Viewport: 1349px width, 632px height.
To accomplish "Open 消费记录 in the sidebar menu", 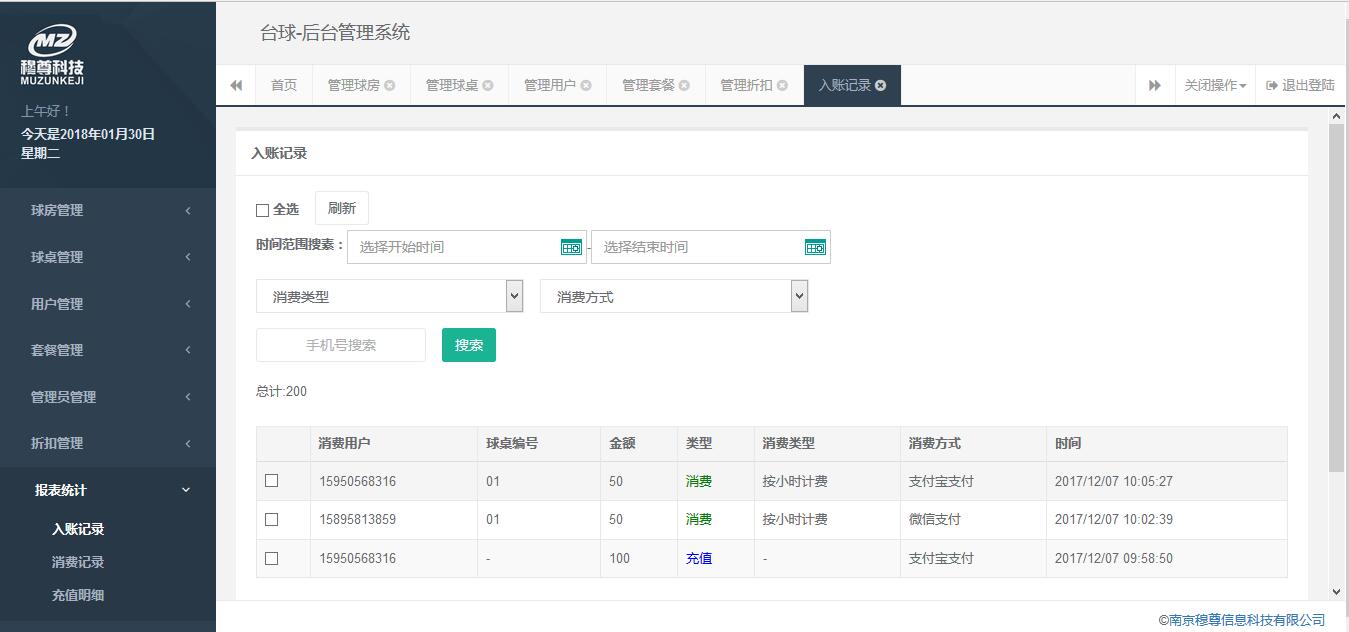I will tap(78, 562).
